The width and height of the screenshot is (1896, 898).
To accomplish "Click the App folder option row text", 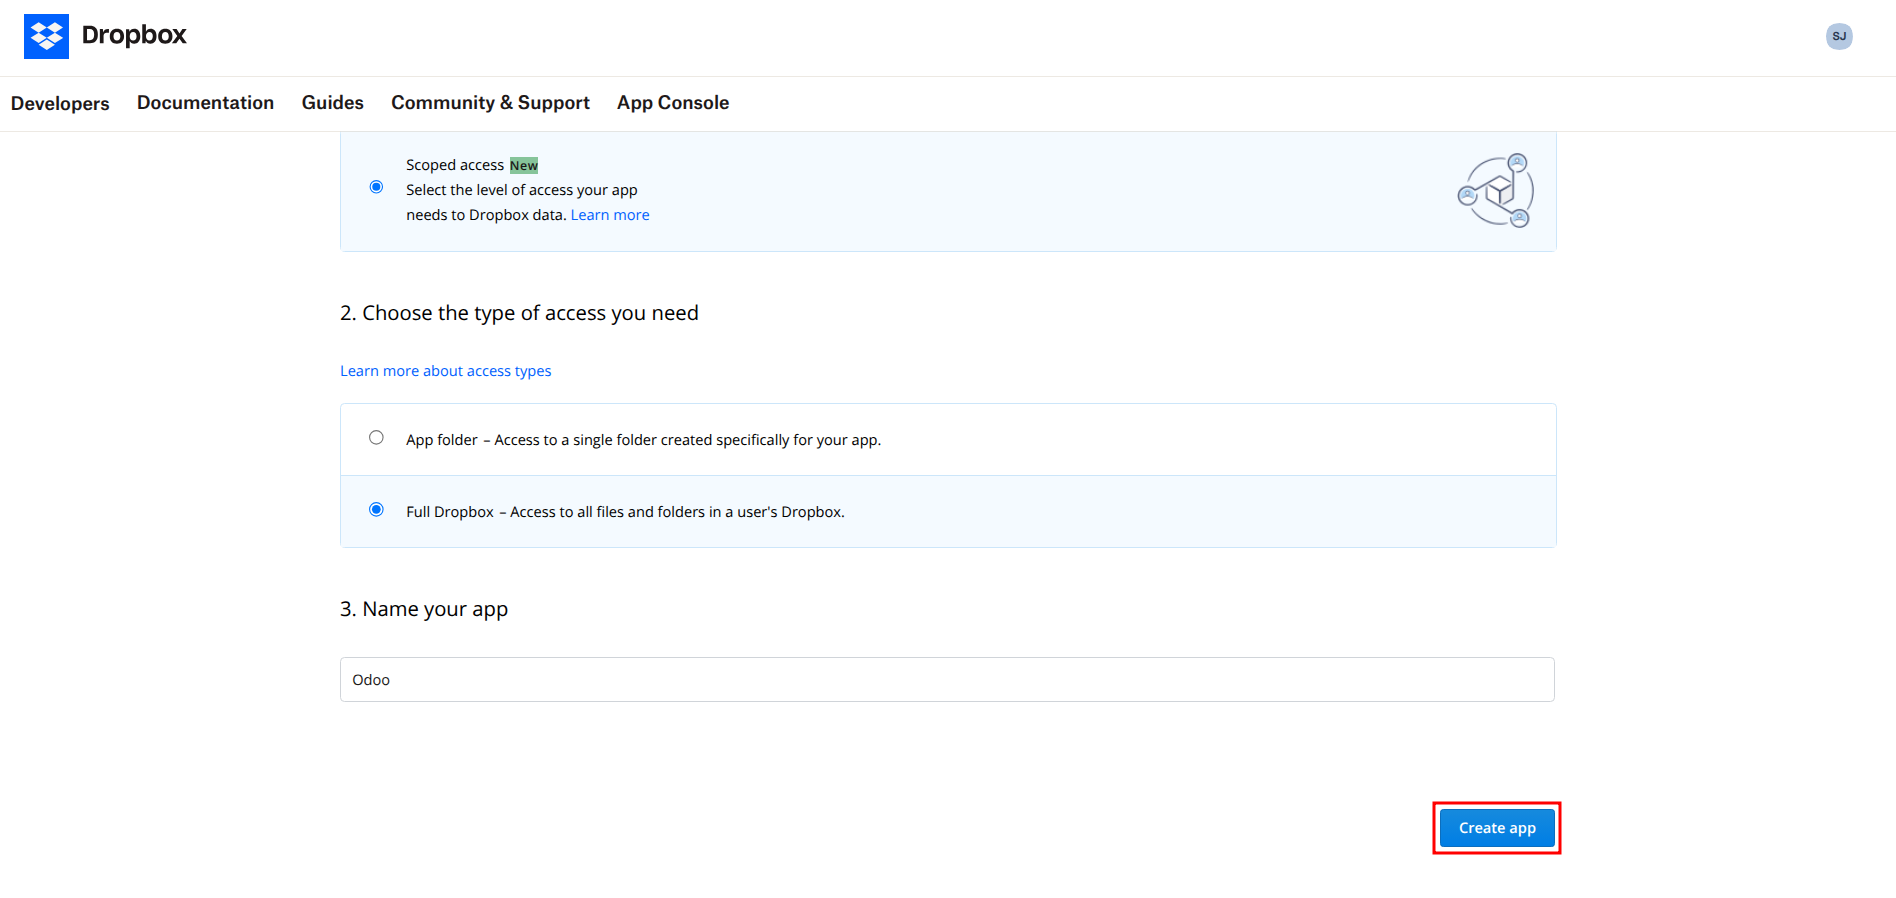I will tap(643, 440).
